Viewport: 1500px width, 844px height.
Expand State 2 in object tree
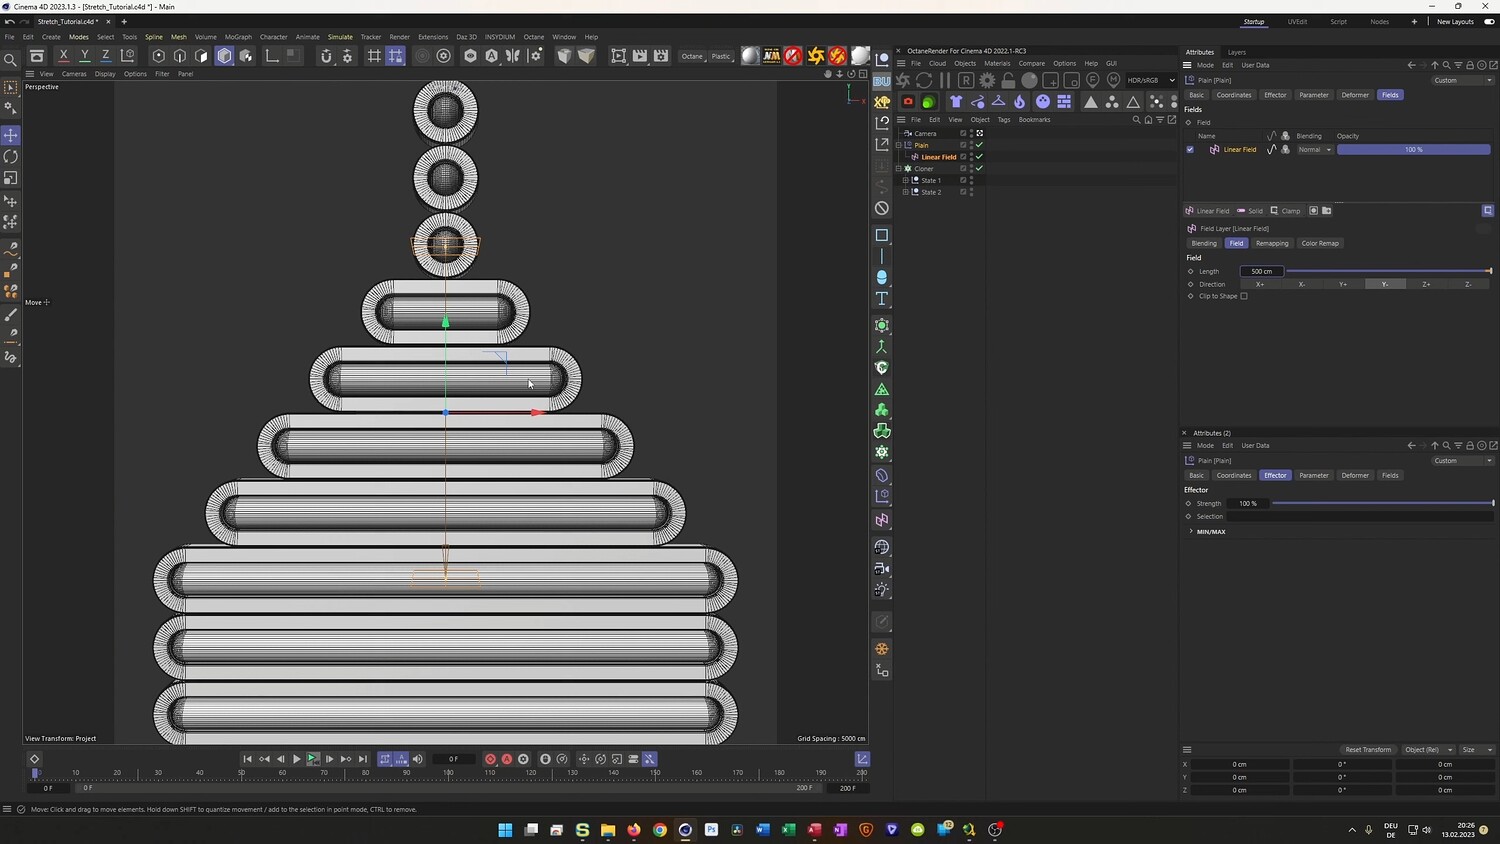click(x=906, y=192)
